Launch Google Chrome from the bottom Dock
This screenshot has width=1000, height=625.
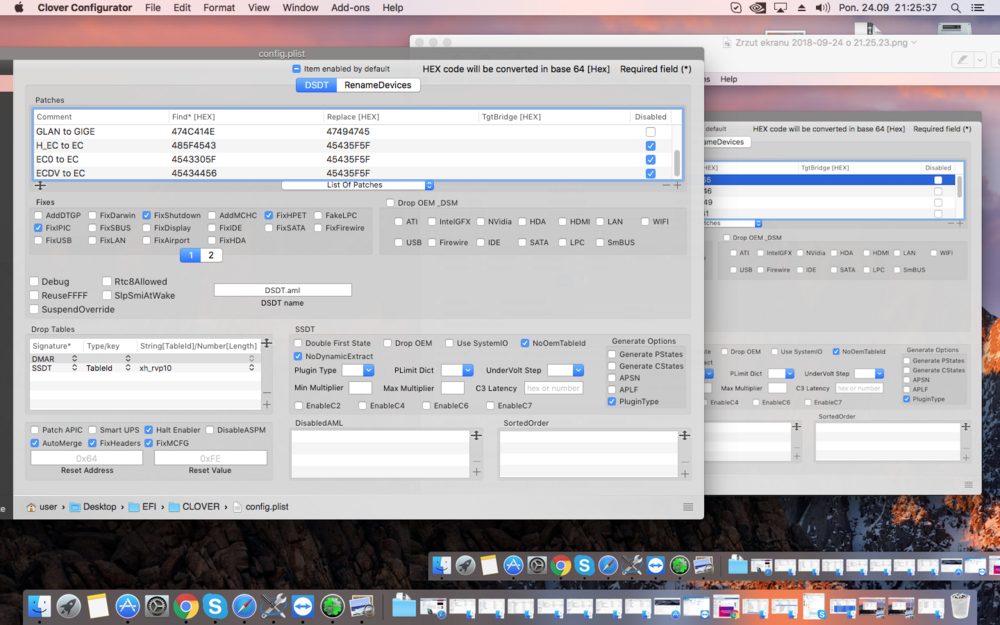(x=185, y=606)
